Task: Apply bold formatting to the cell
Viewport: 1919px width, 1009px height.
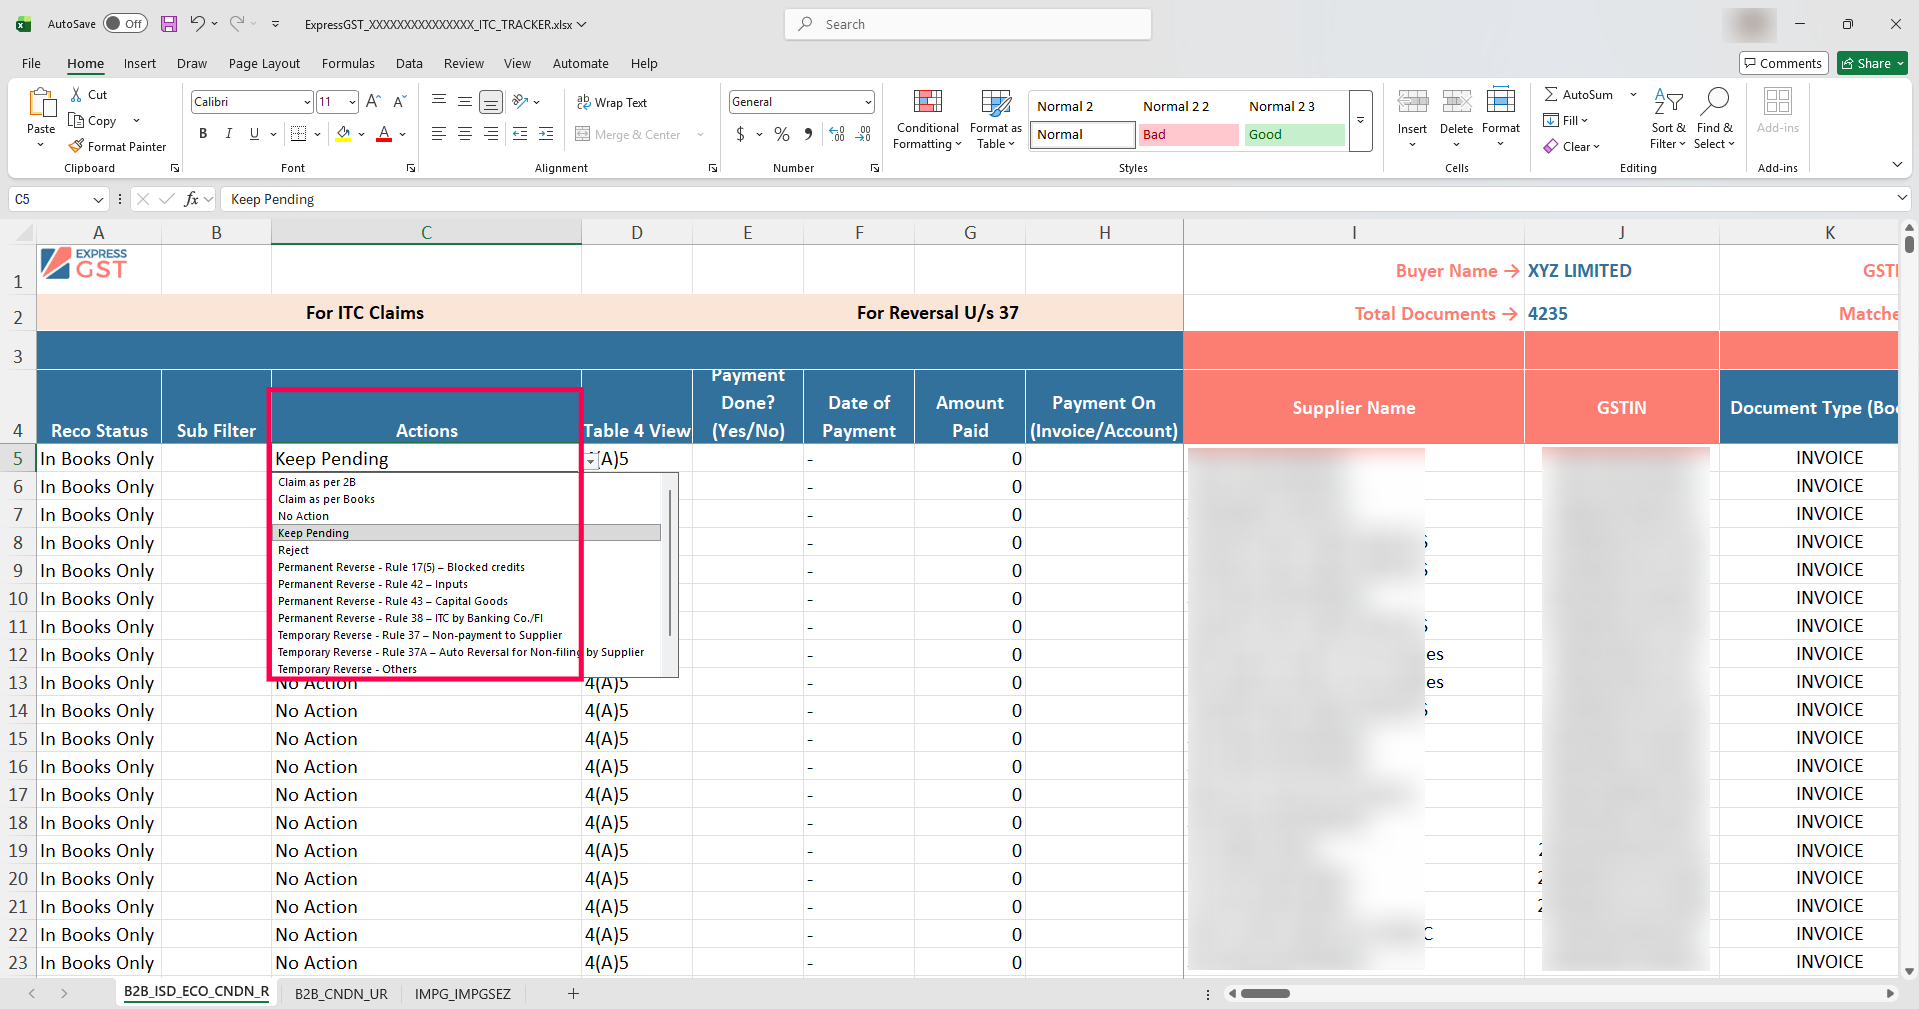Action: pos(203,134)
